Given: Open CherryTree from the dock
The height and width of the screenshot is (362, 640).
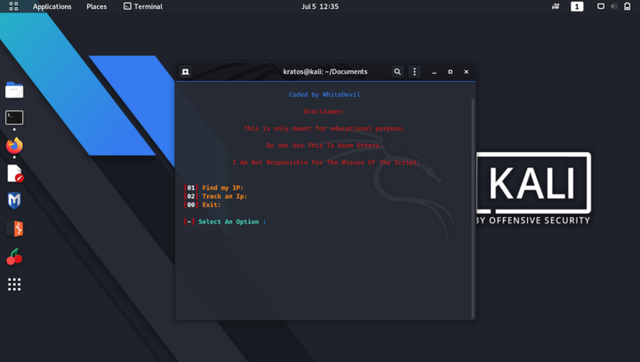Looking at the screenshot, I should coord(14,257).
